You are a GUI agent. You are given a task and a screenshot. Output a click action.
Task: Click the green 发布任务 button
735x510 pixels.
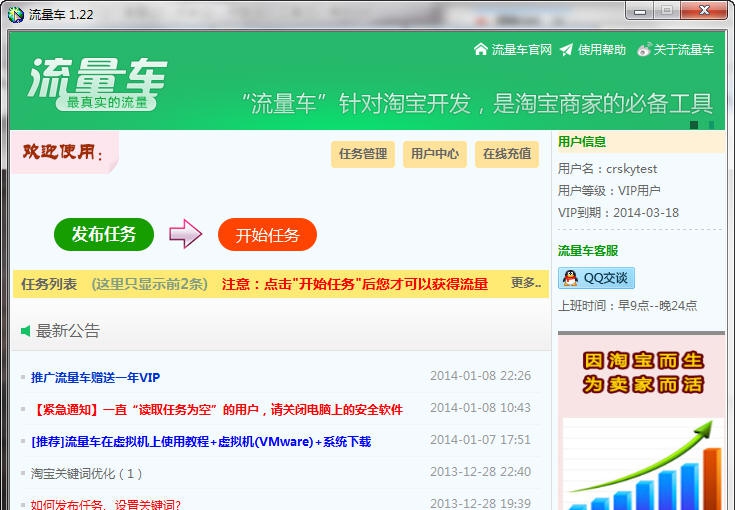point(104,234)
